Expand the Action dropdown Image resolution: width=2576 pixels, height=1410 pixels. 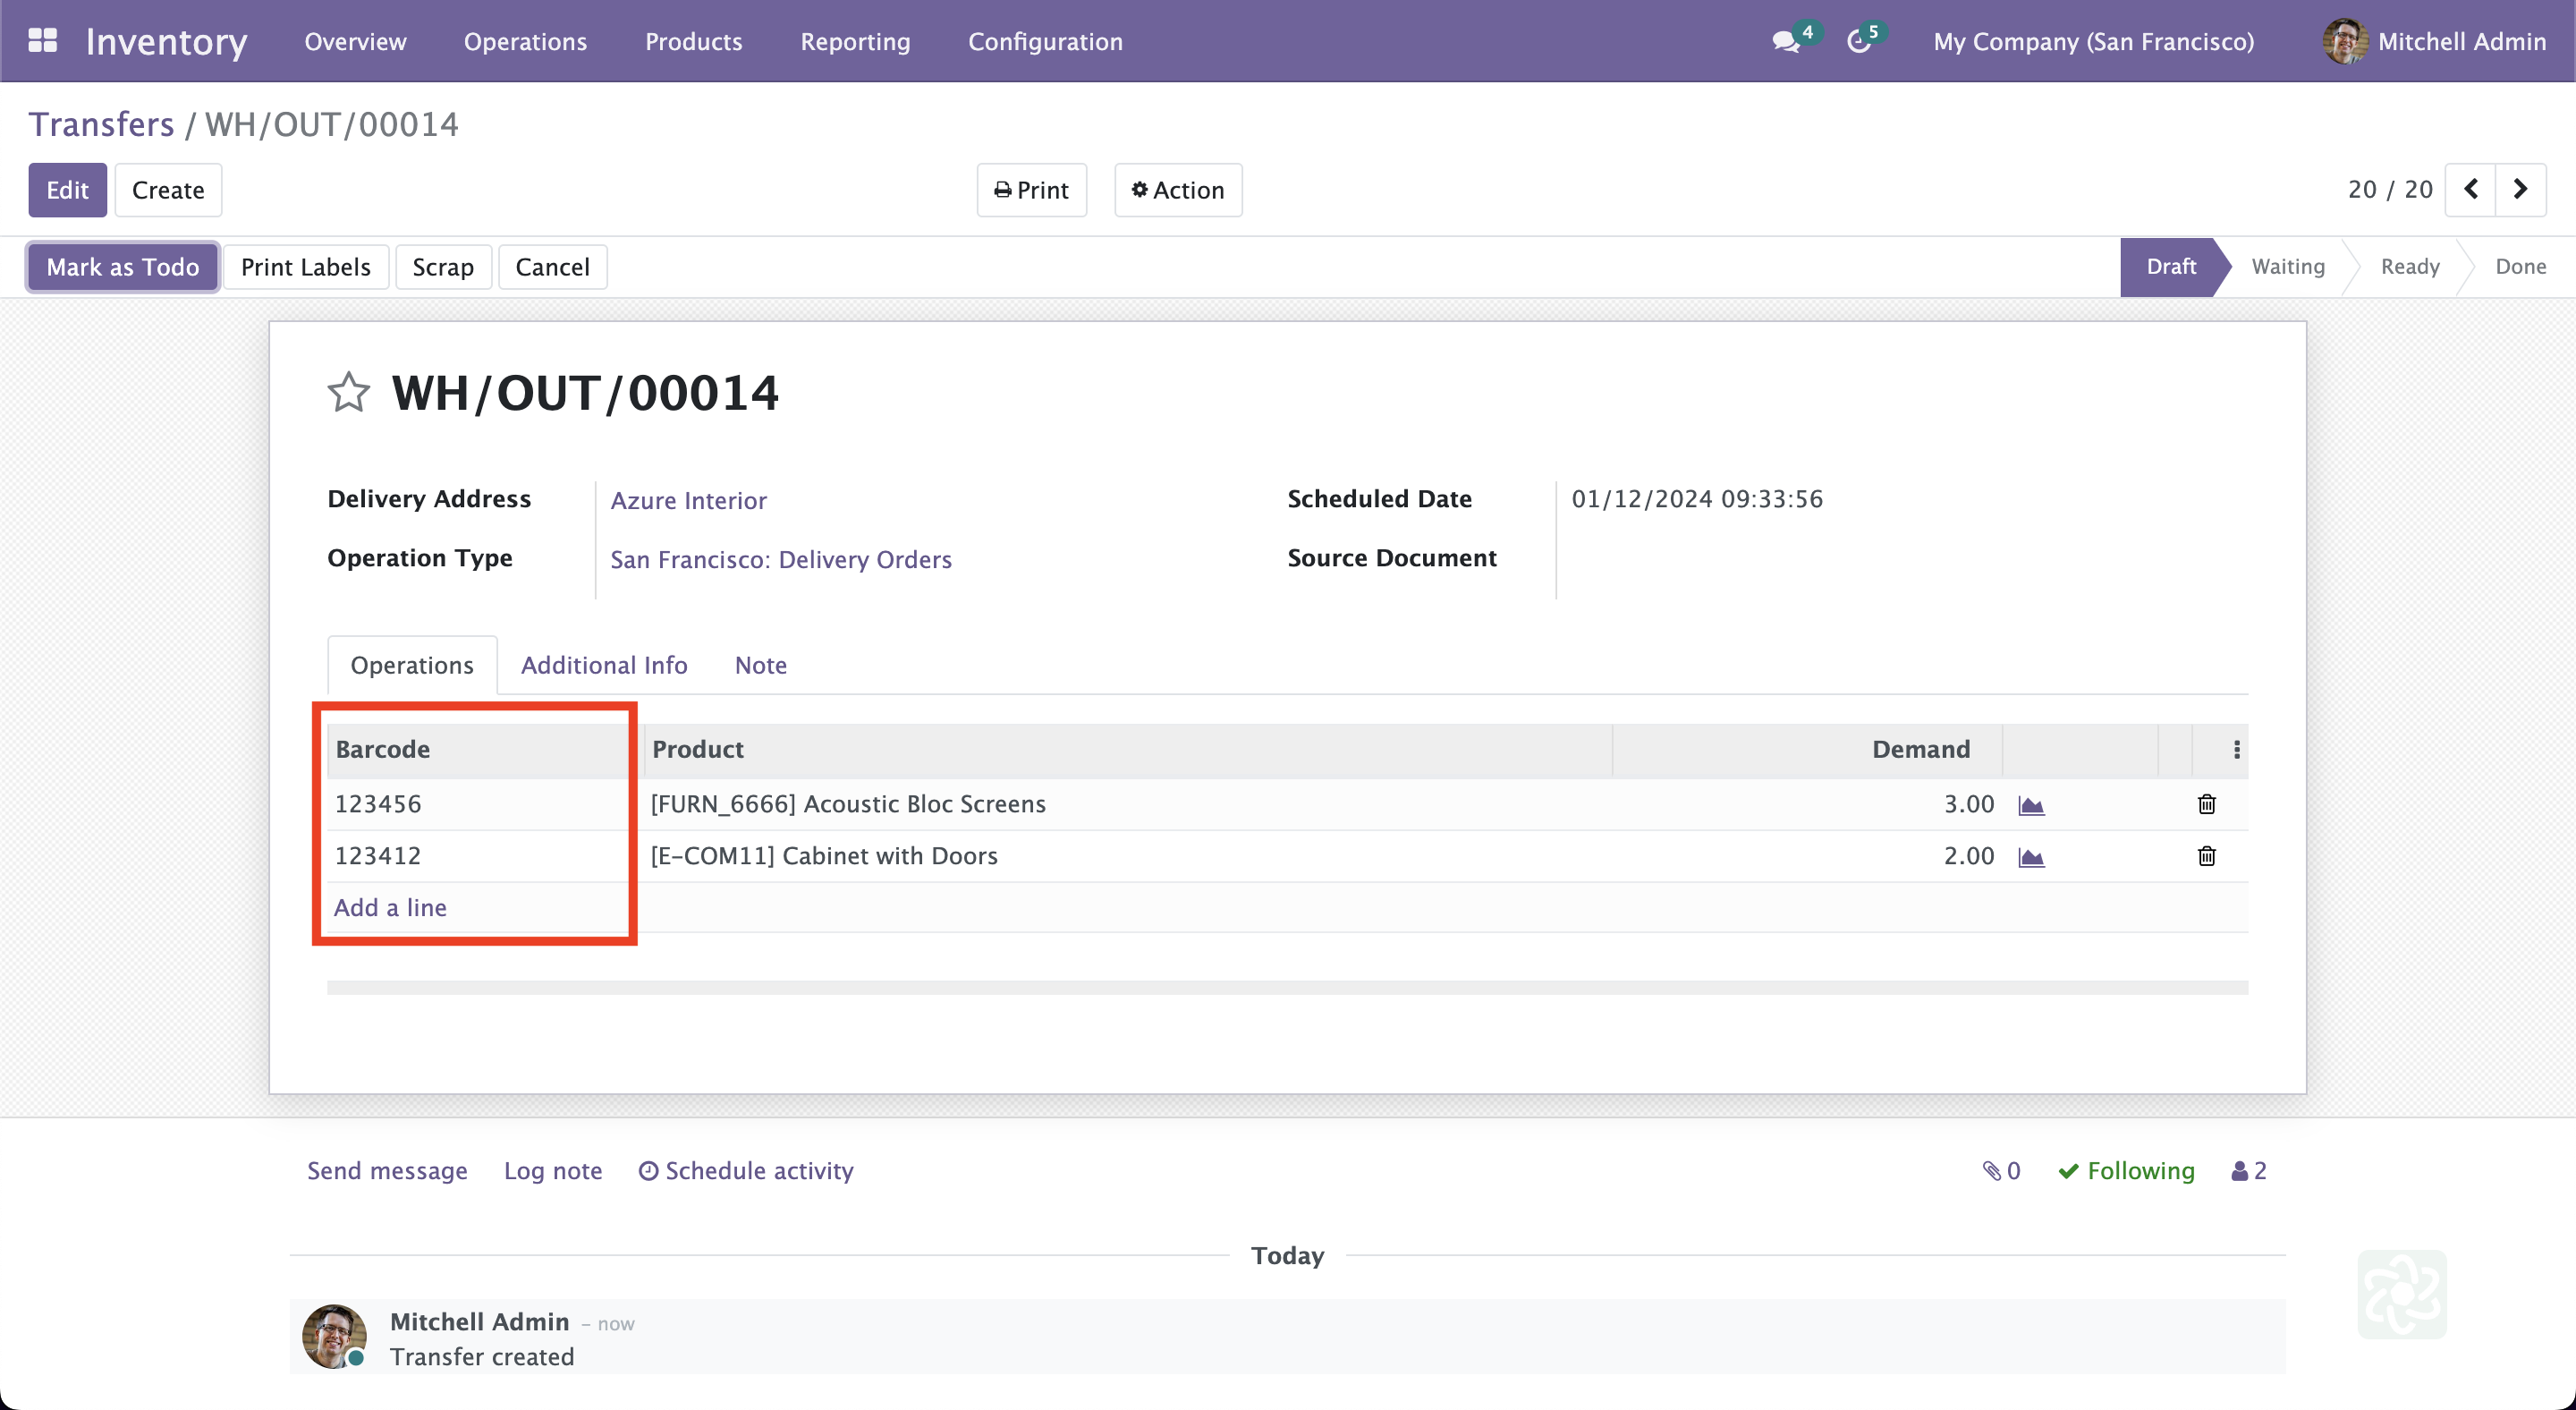(1178, 190)
